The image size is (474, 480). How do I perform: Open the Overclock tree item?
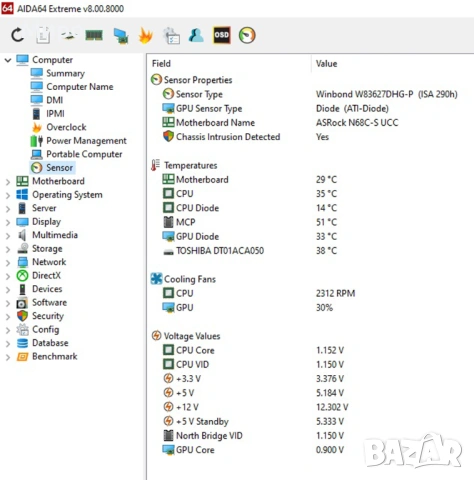(x=66, y=127)
